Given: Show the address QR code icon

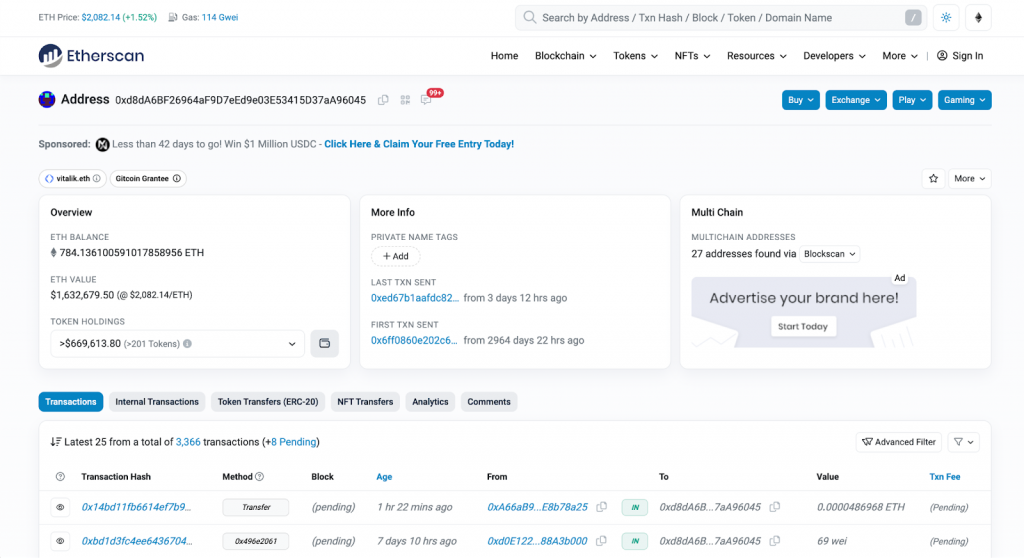Looking at the screenshot, I should pyautogui.click(x=405, y=100).
